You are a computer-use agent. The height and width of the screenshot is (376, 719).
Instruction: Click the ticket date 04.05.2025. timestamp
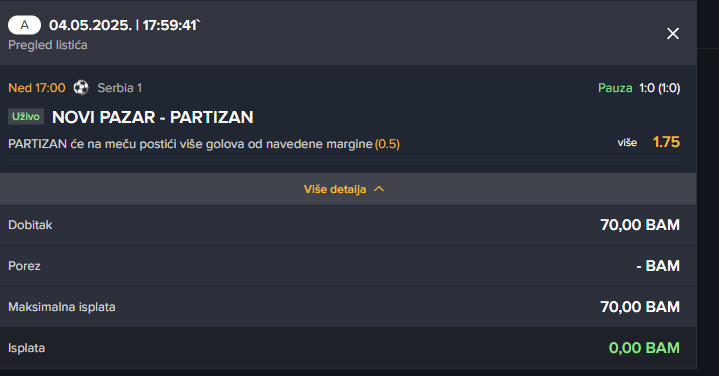click(x=125, y=25)
